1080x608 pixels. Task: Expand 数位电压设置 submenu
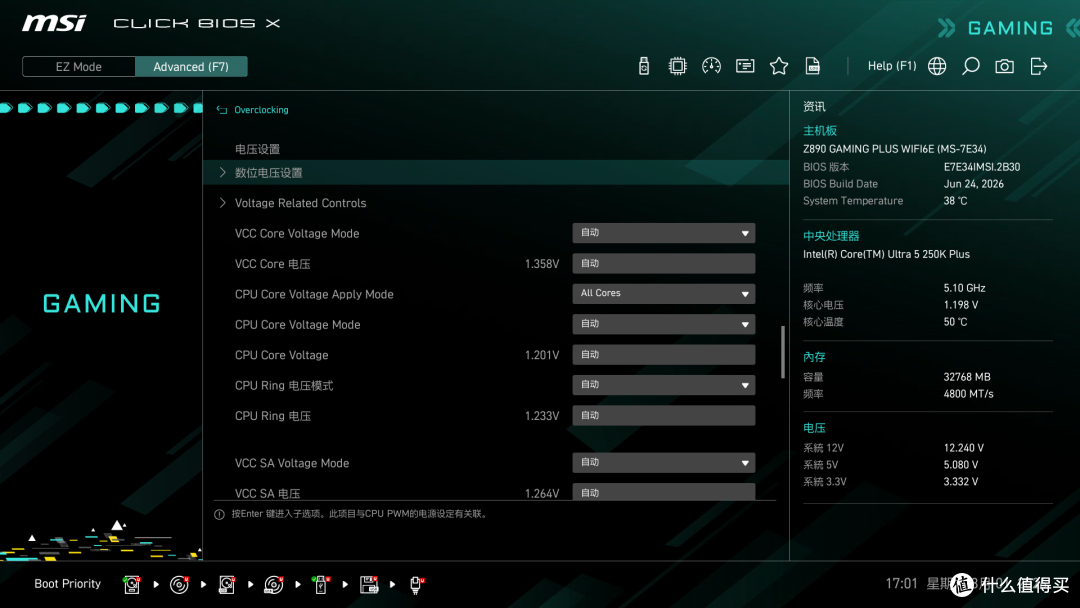(496, 173)
